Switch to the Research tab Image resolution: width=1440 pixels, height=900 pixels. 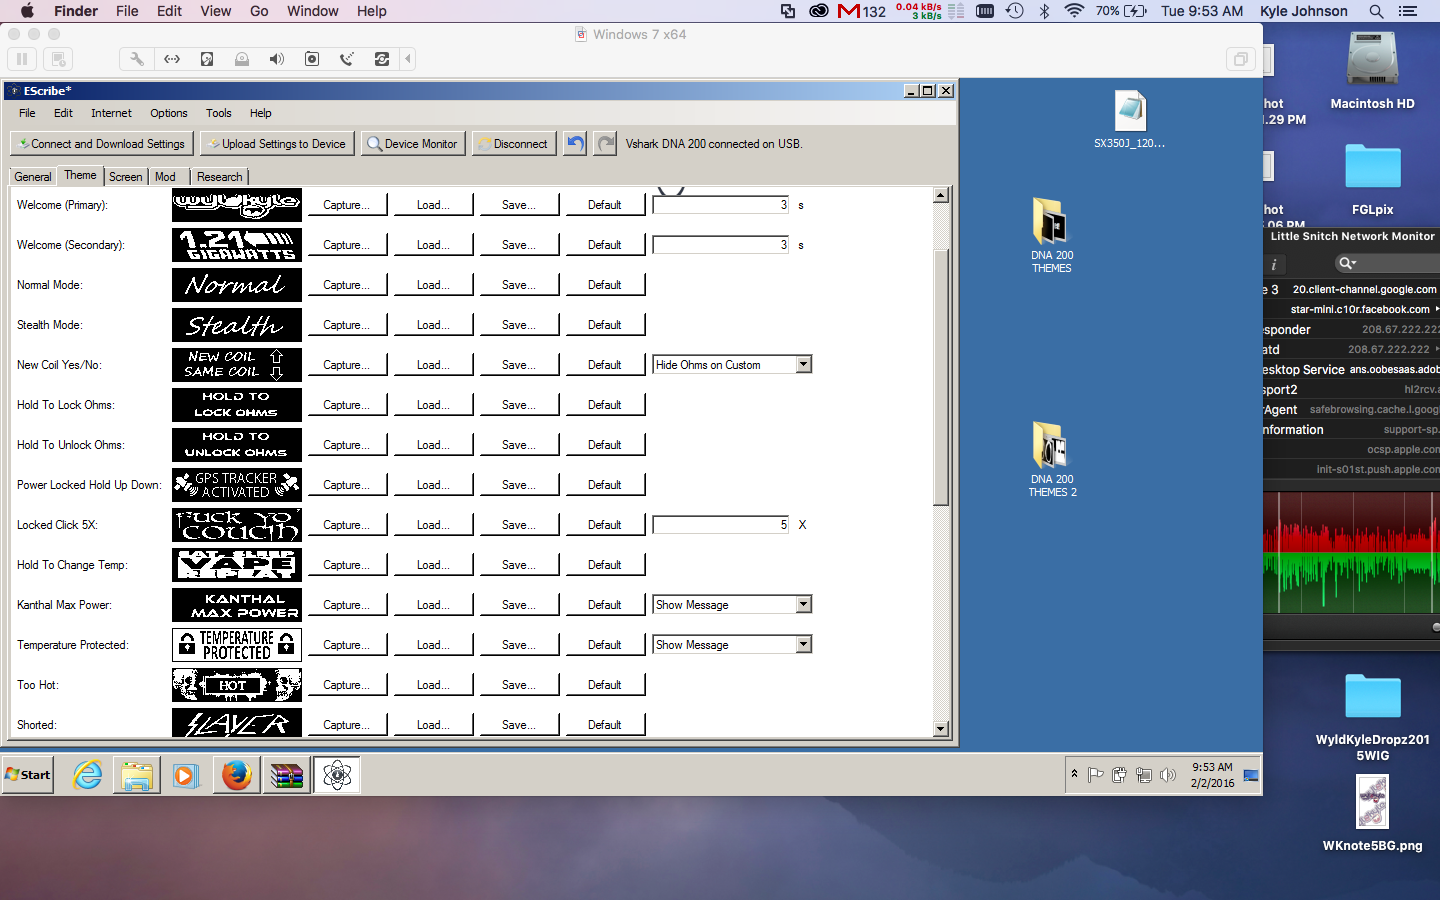pos(219,176)
